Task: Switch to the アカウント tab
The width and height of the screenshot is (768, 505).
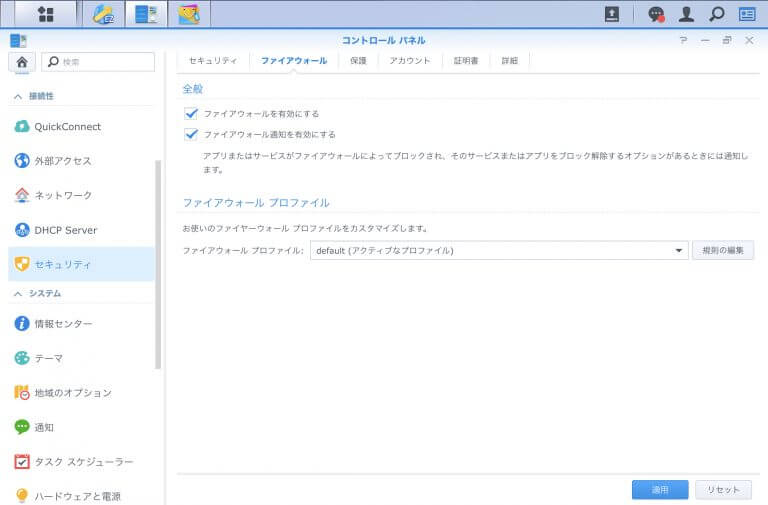Action: click(x=410, y=61)
